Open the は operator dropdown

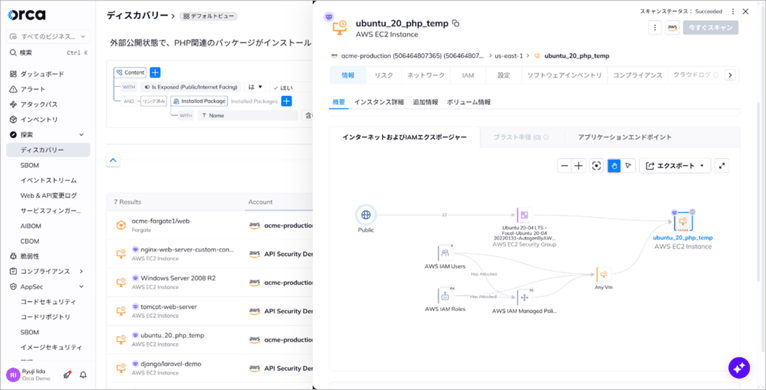click(x=255, y=87)
